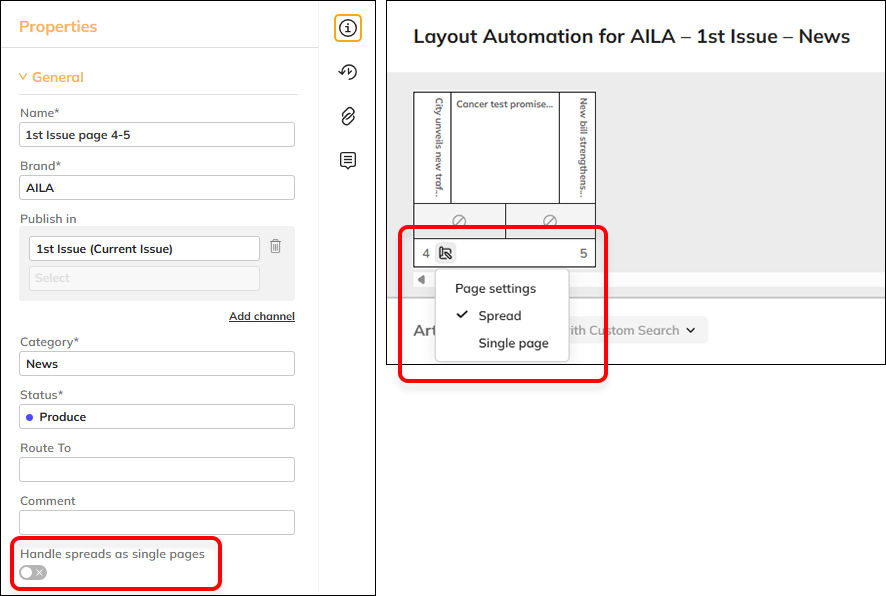Screen dimensions: 886x596
Task: Click the left placeholder slot with no-entry icon
Action: [459, 221]
